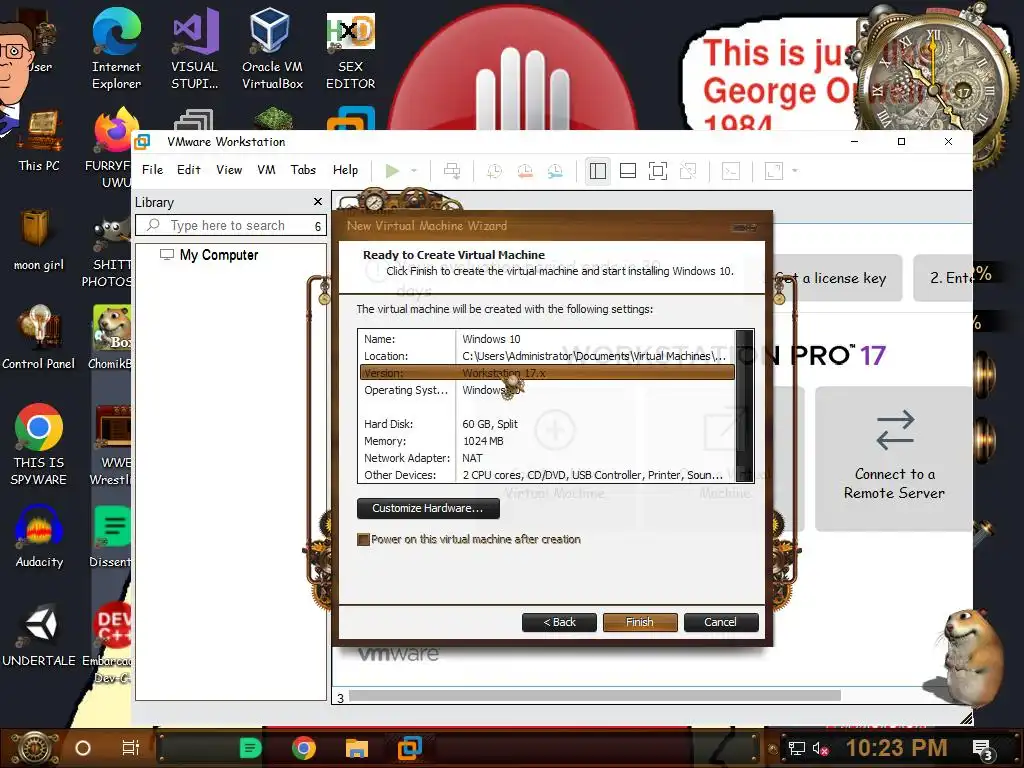Open the View menu
The width and height of the screenshot is (1024, 768).
tap(229, 170)
